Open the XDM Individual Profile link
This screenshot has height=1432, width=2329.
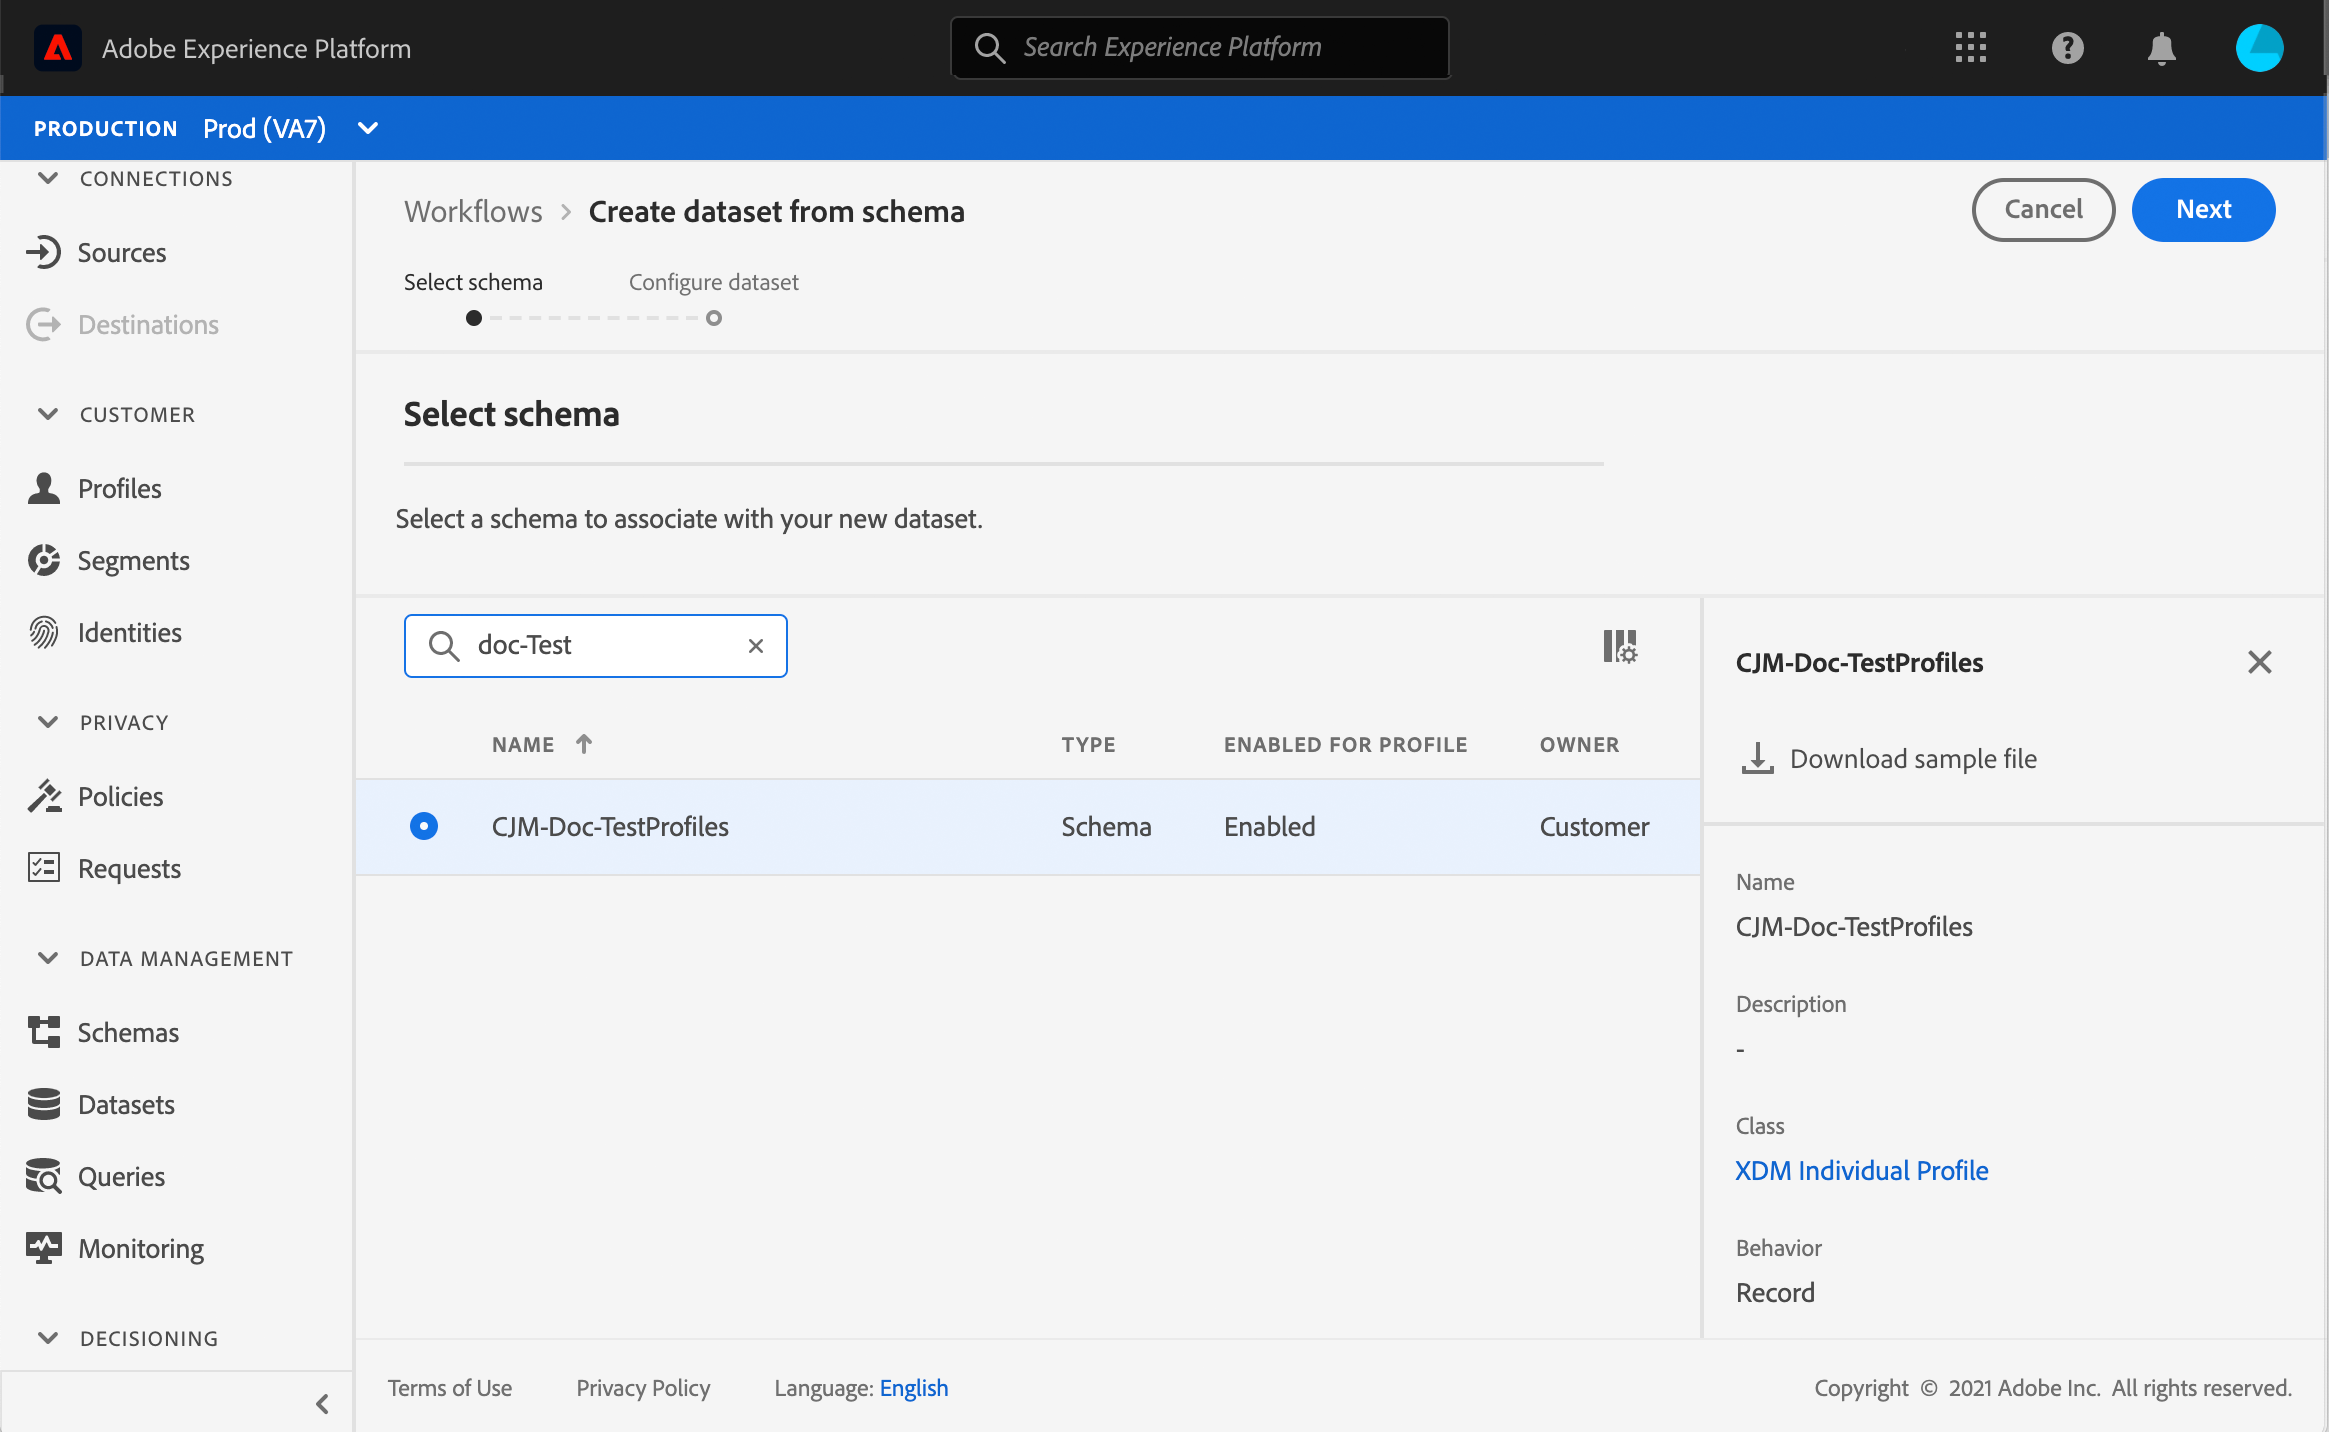coord(1861,1170)
